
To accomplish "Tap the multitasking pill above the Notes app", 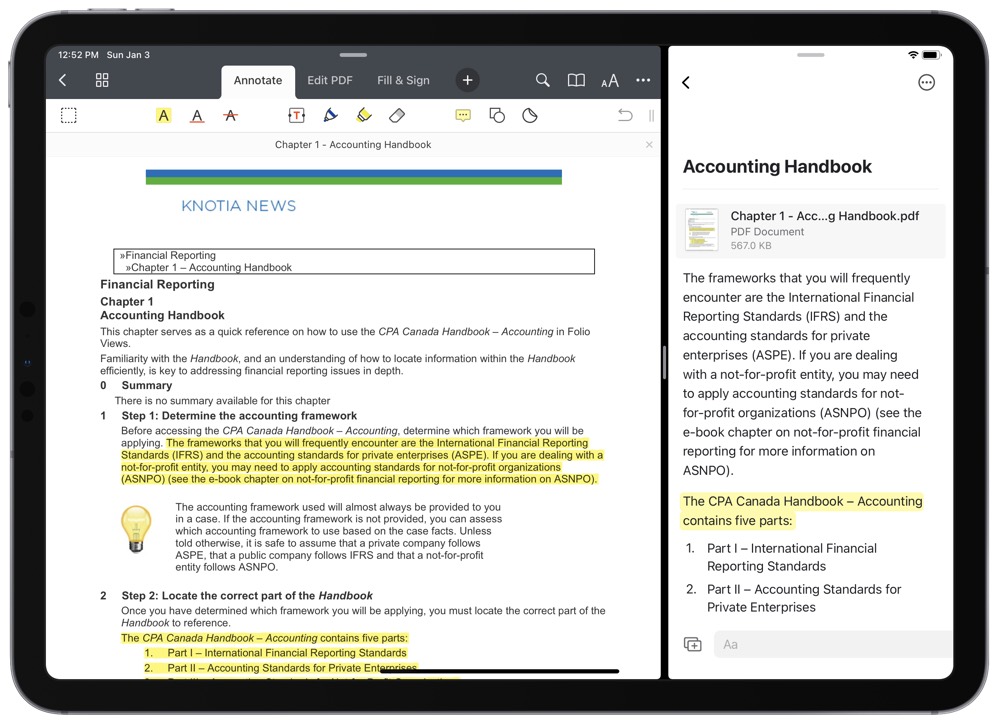I will (811, 55).
